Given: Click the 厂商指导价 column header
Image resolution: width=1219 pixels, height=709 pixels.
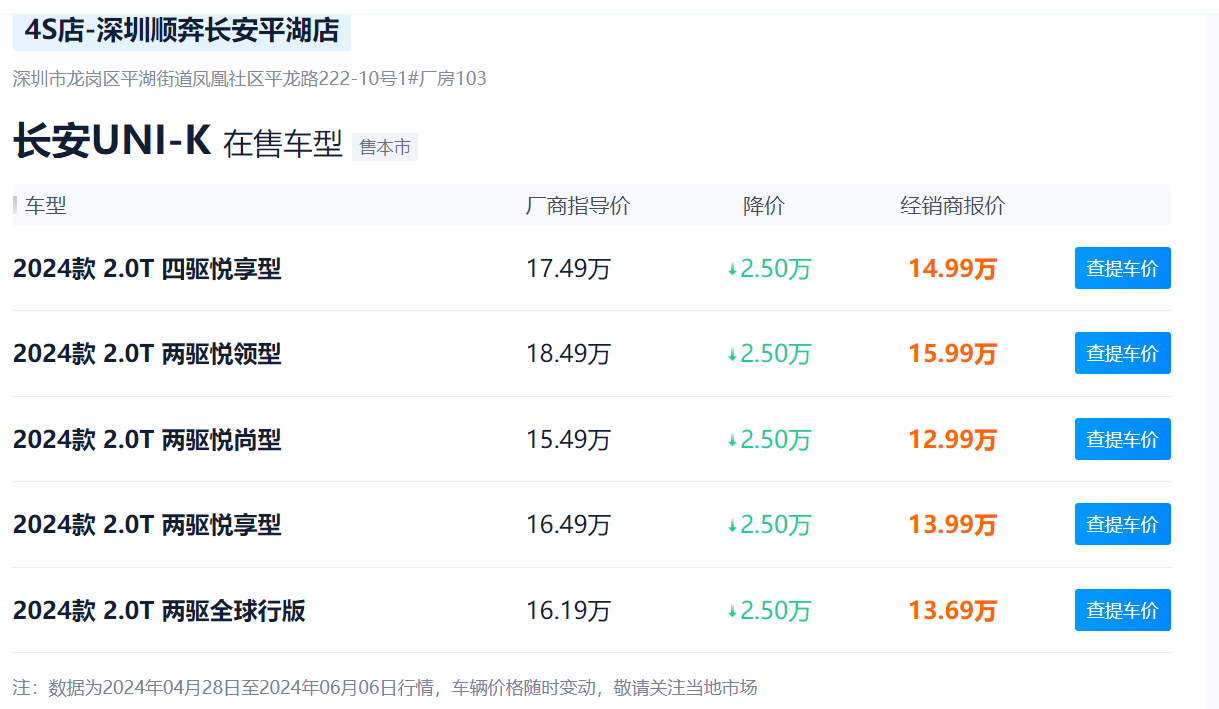Looking at the screenshot, I should click(577, 206).
